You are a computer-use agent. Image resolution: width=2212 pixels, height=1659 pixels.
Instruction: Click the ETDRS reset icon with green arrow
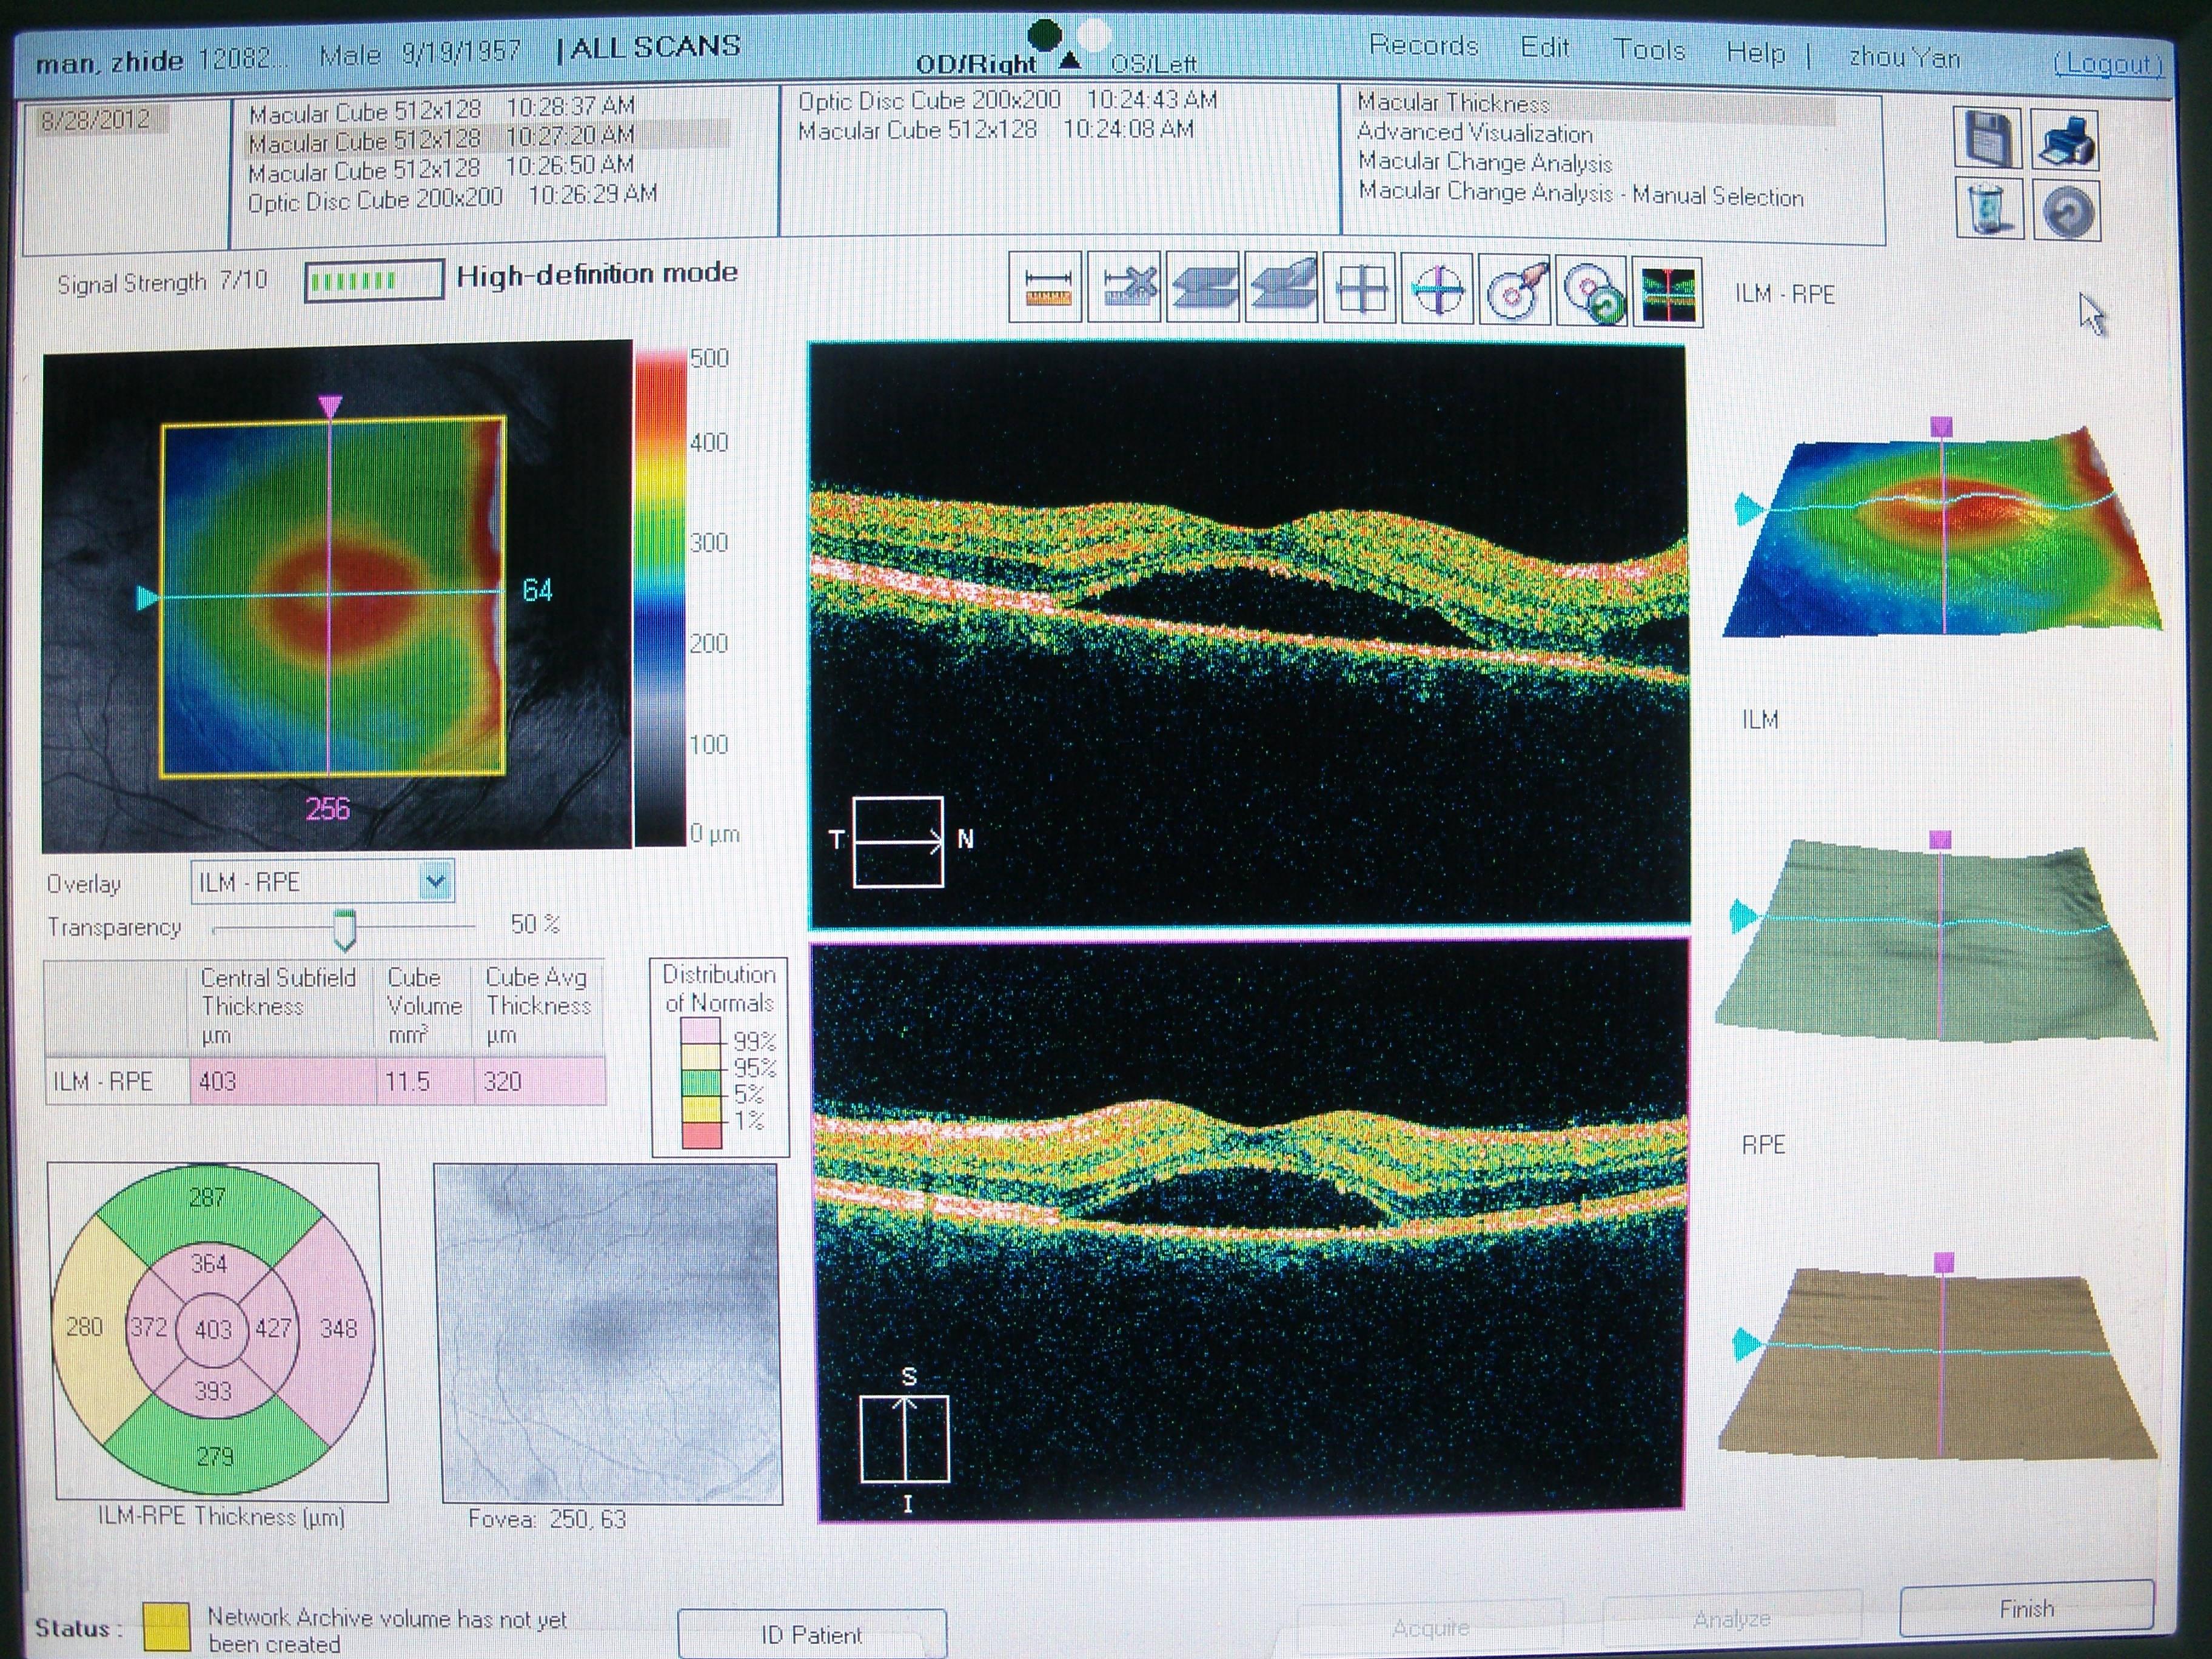[x=1591, y=291]
